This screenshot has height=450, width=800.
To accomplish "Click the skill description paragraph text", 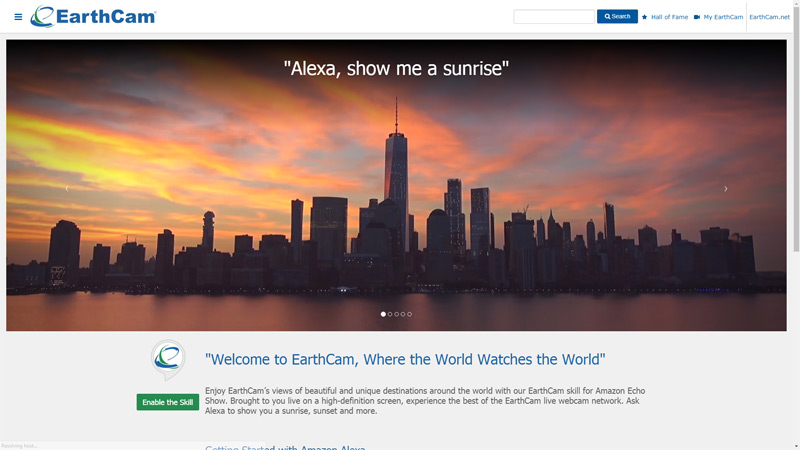I will pyautogui.click(x=425, y=401).
